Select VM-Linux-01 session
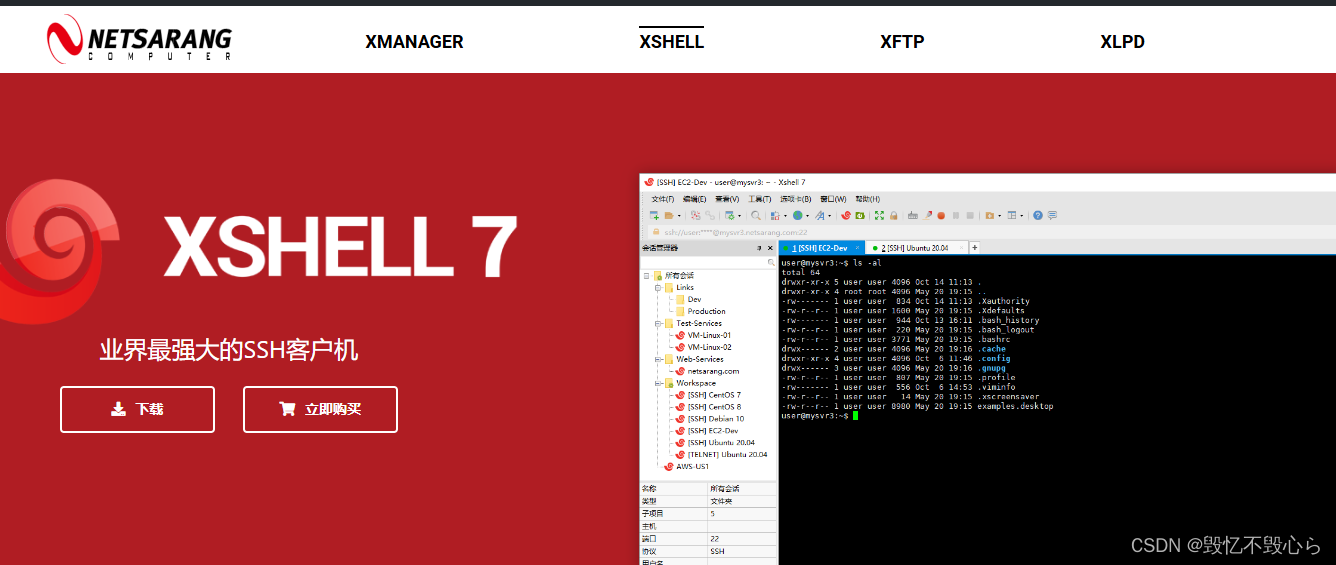The image size is (1336, 565). (x=709, y=335)
